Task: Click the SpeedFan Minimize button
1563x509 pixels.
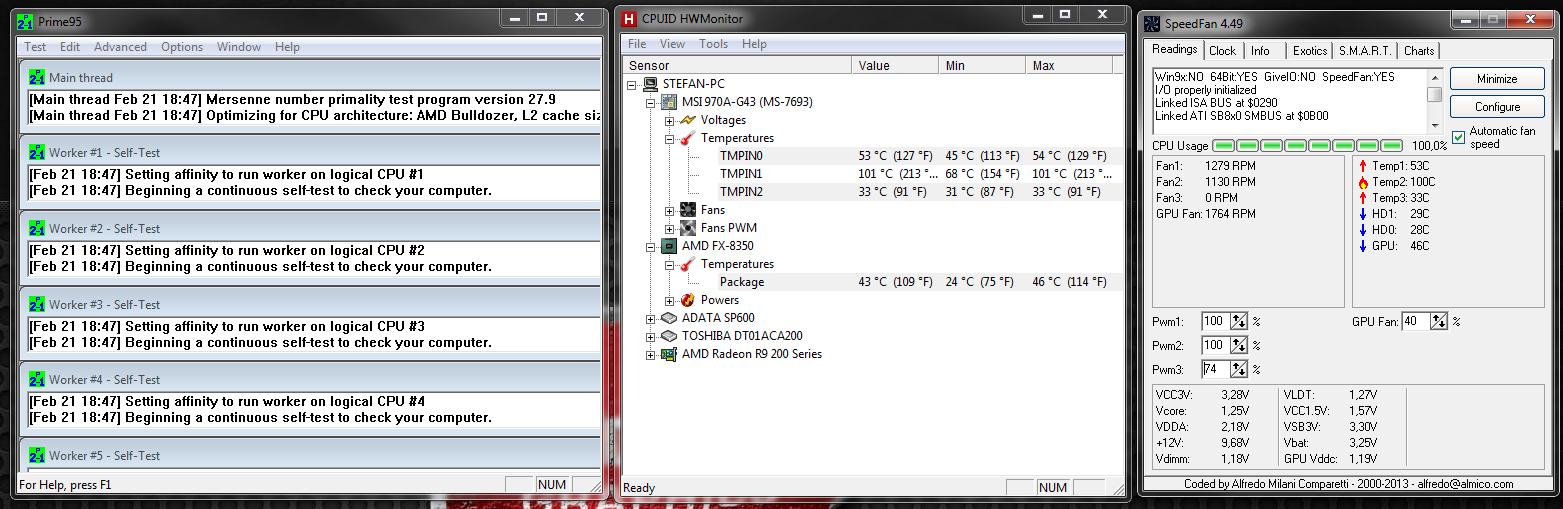Action: (x=1497, y=79)
